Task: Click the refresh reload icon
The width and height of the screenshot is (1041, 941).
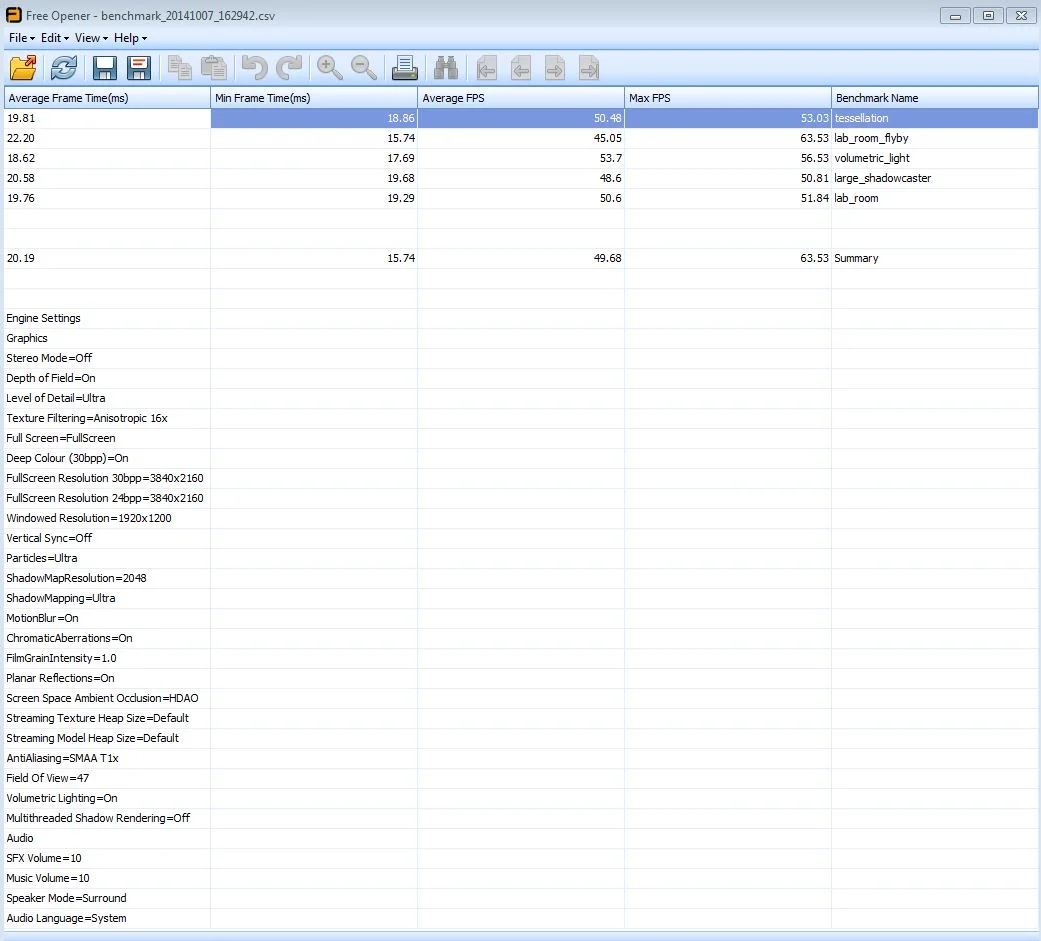Action: coord(64,68)
